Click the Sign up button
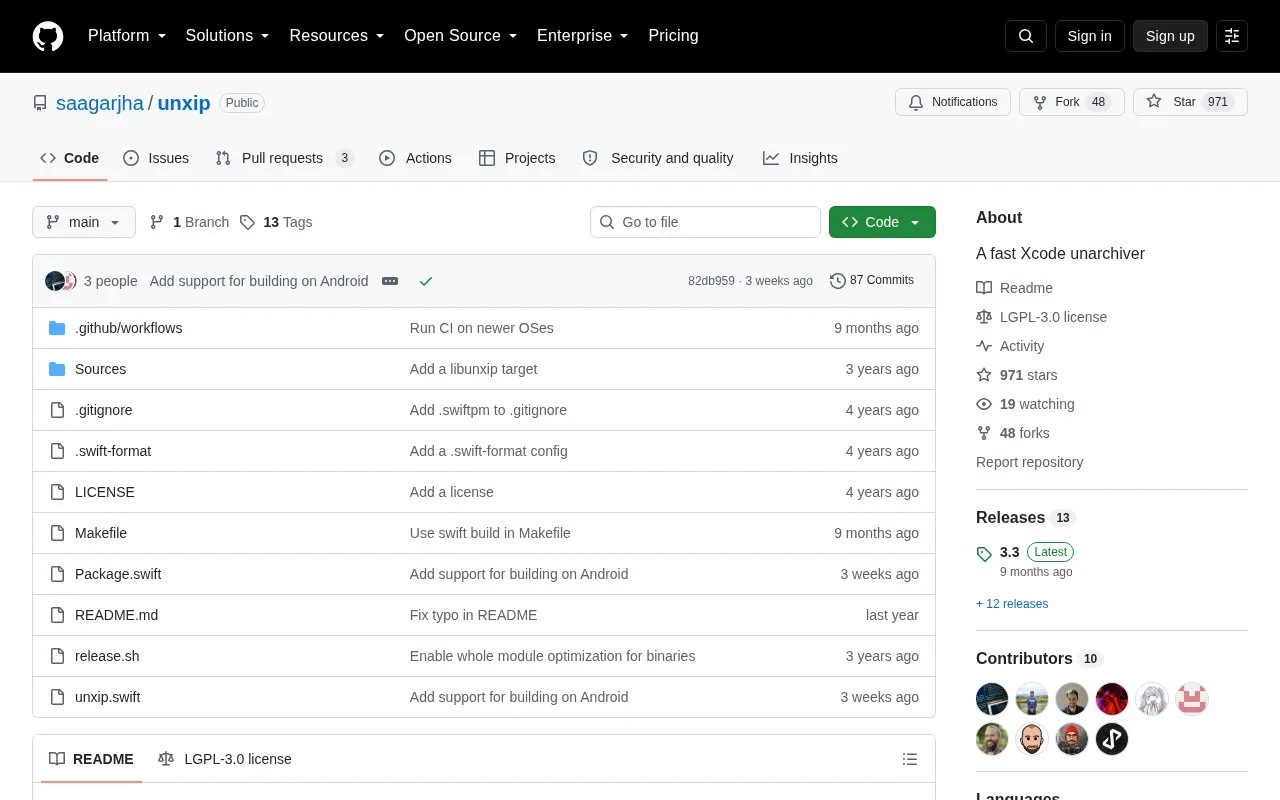 click(1170, 36)
